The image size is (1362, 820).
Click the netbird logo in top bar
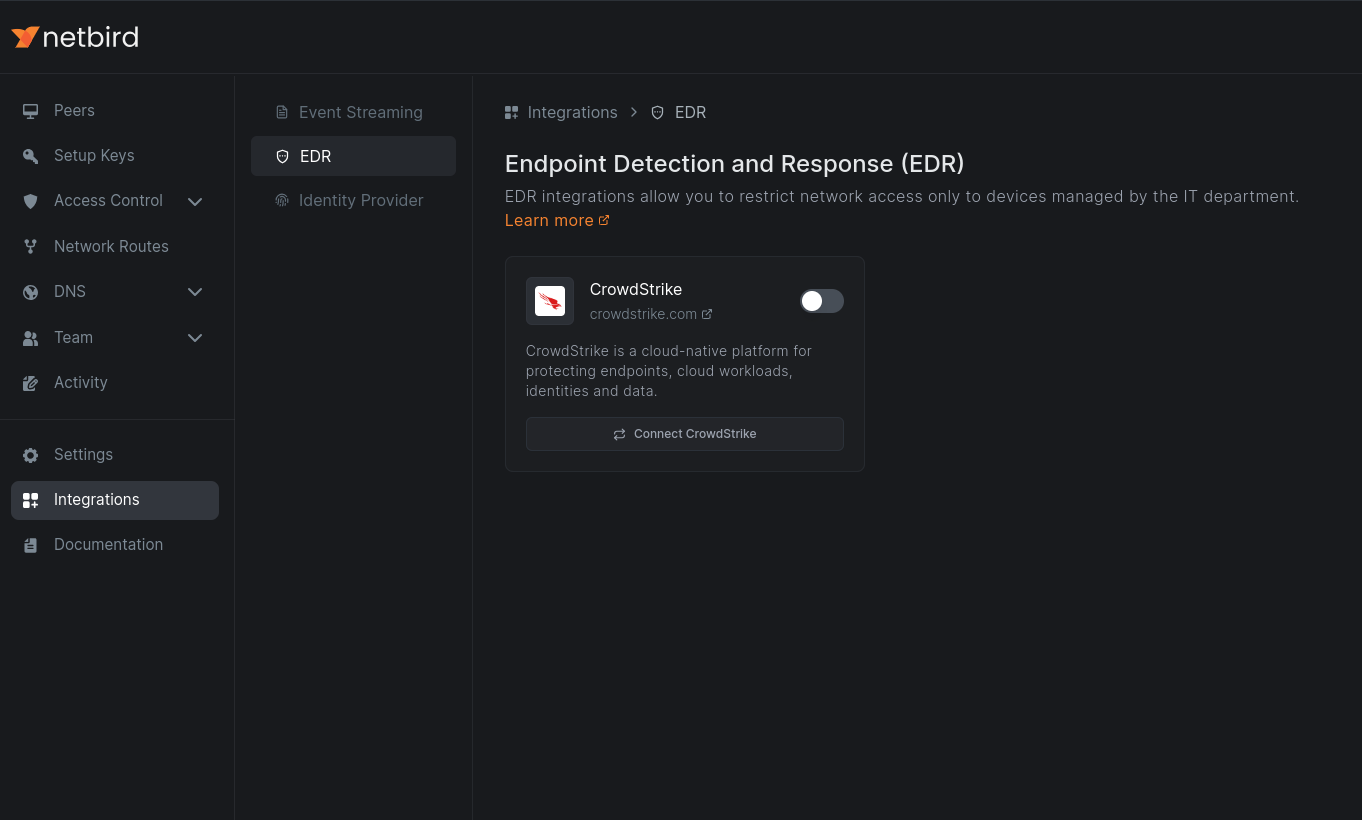tap(74, 36)
